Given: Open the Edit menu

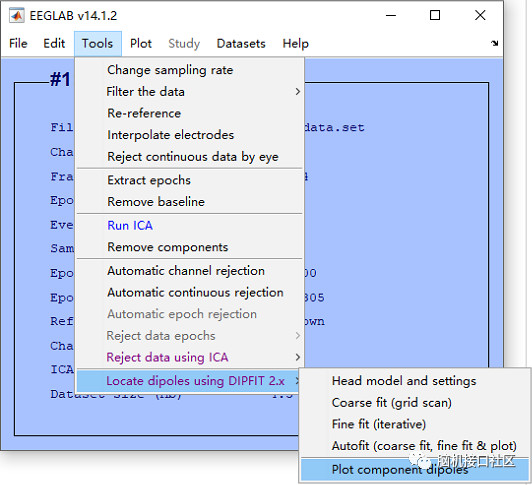Looking at the screenshot, I should tap(54, 43).
